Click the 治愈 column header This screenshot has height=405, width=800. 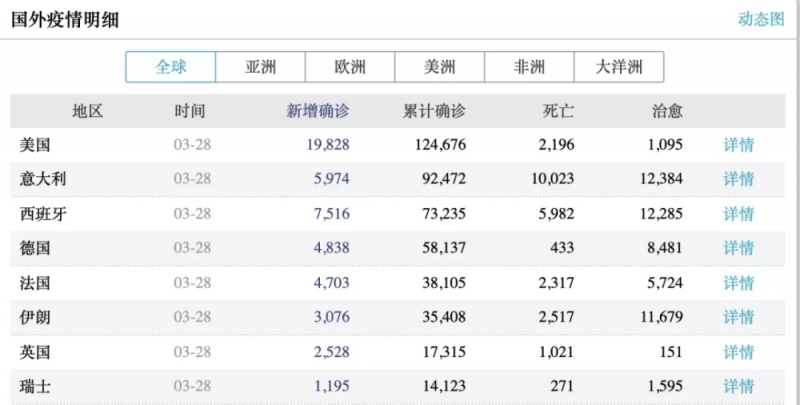click(667, 111)
